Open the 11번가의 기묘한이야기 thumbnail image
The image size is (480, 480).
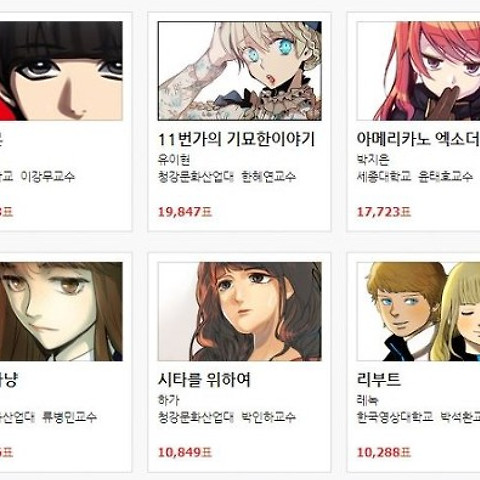pos(240,71)
